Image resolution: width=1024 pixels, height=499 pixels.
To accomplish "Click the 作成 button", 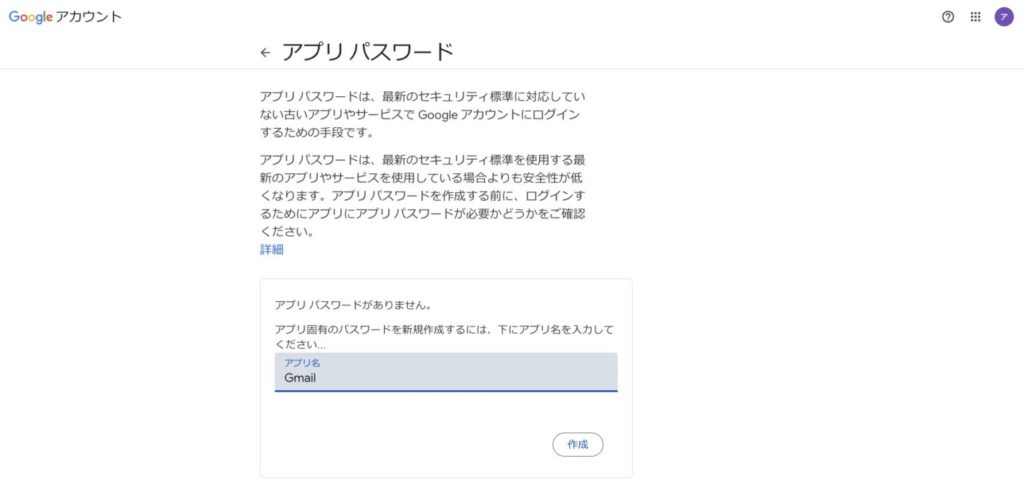I will point(577,444).
